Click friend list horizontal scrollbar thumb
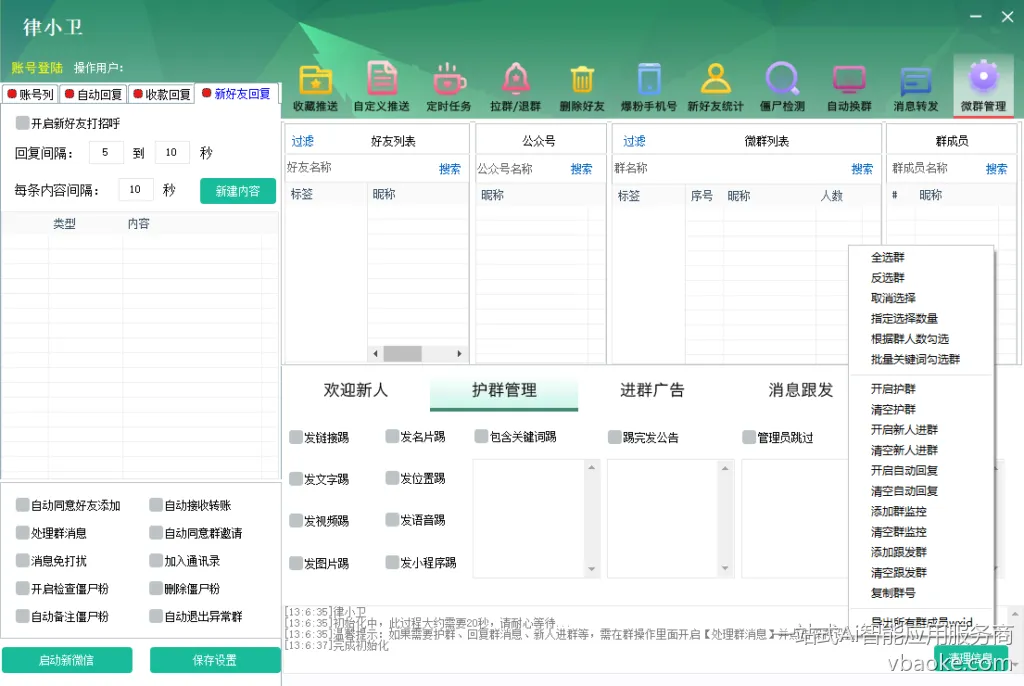Image resolution: width=1024 pixels, height=686 pixels. click(402, 353)
